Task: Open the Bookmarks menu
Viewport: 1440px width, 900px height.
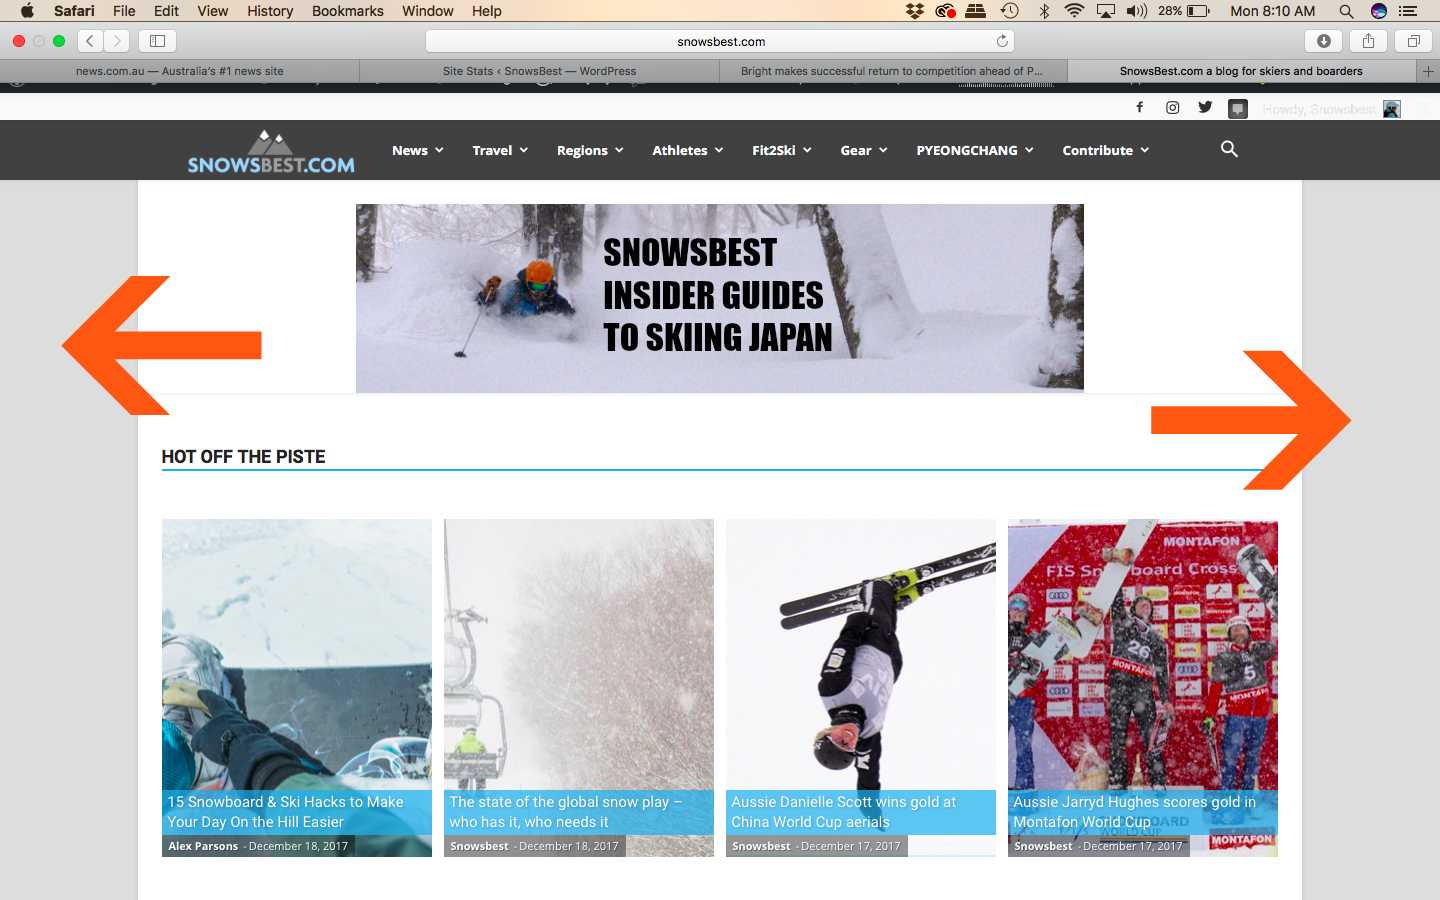Action: (x=348, y=11)
